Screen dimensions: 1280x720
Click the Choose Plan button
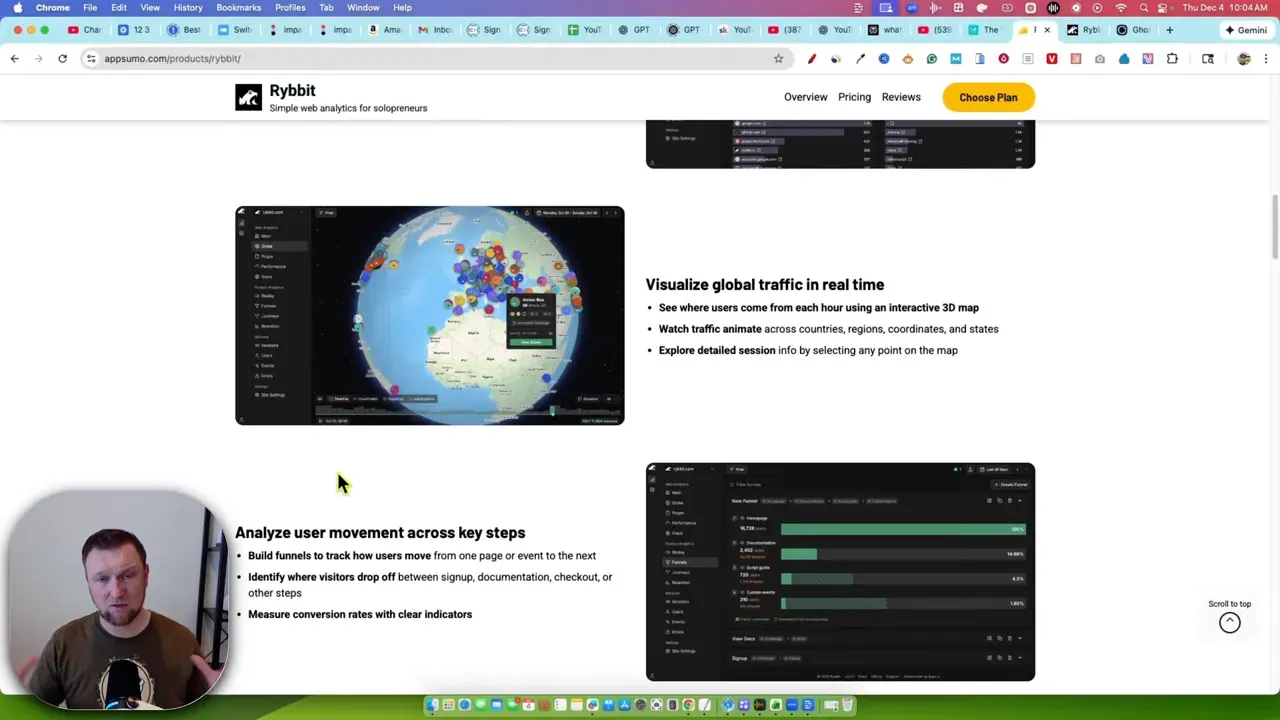click(x=988, y=97)
